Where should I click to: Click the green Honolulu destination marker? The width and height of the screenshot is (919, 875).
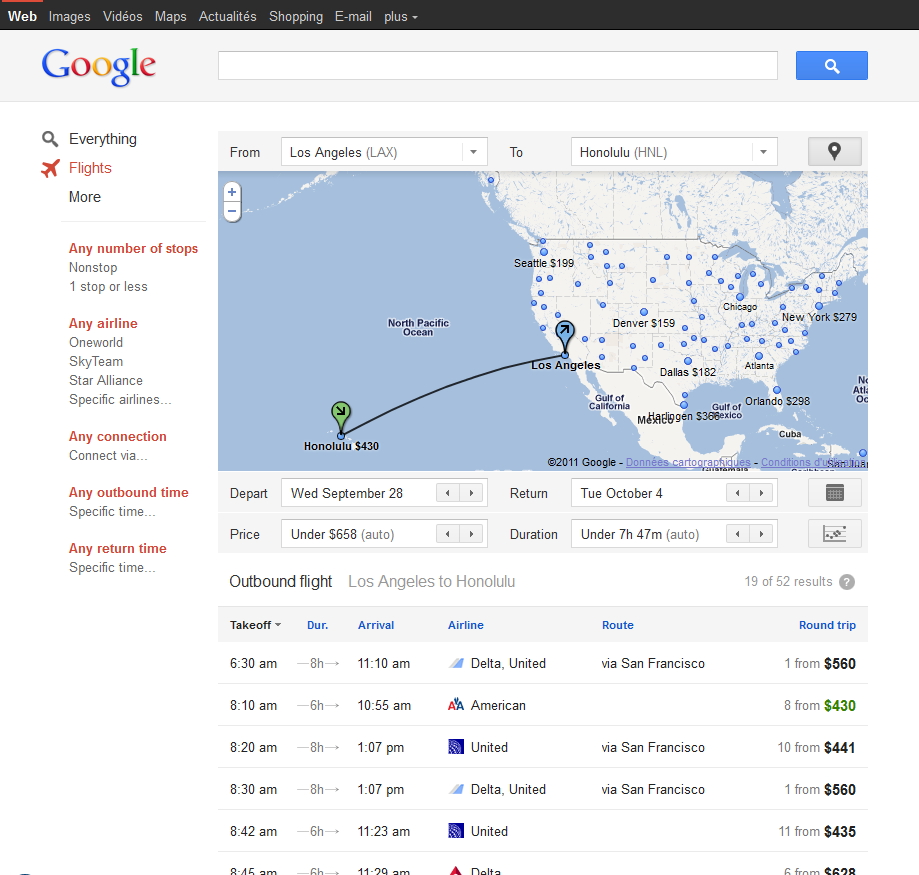[x=341, y=416]
